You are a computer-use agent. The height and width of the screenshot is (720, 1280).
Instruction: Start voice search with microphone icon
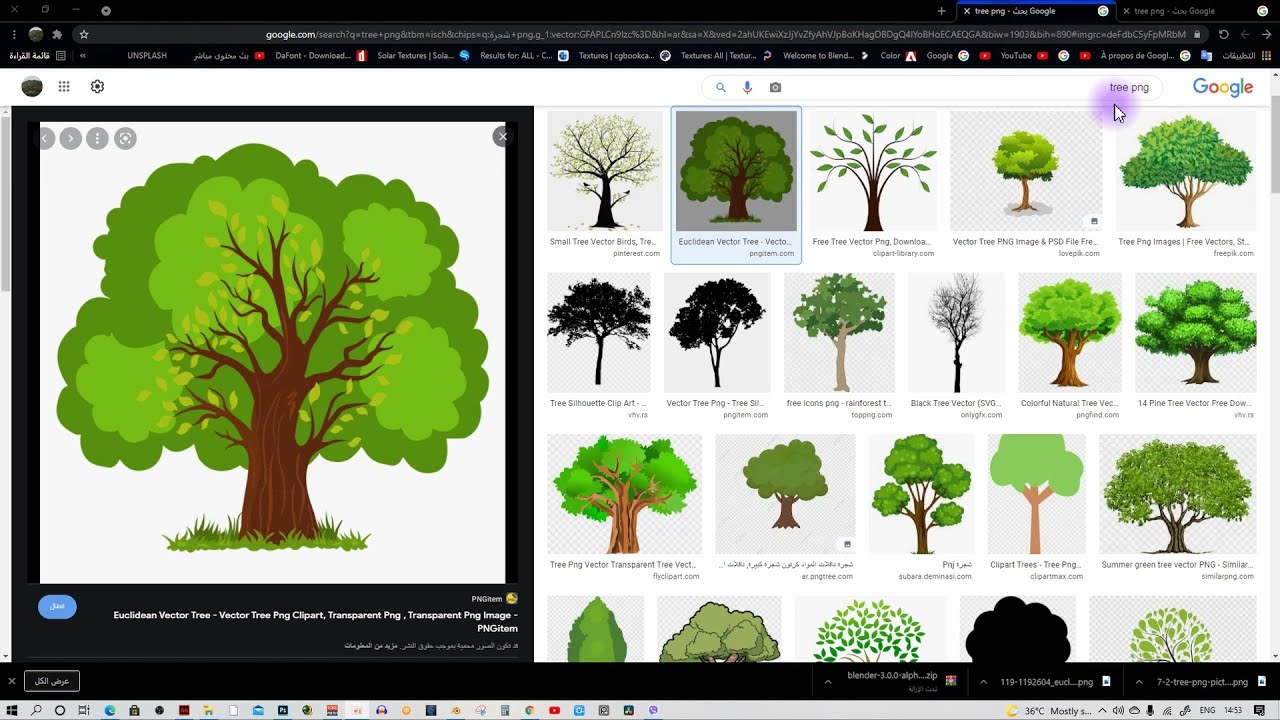point(747,88)
